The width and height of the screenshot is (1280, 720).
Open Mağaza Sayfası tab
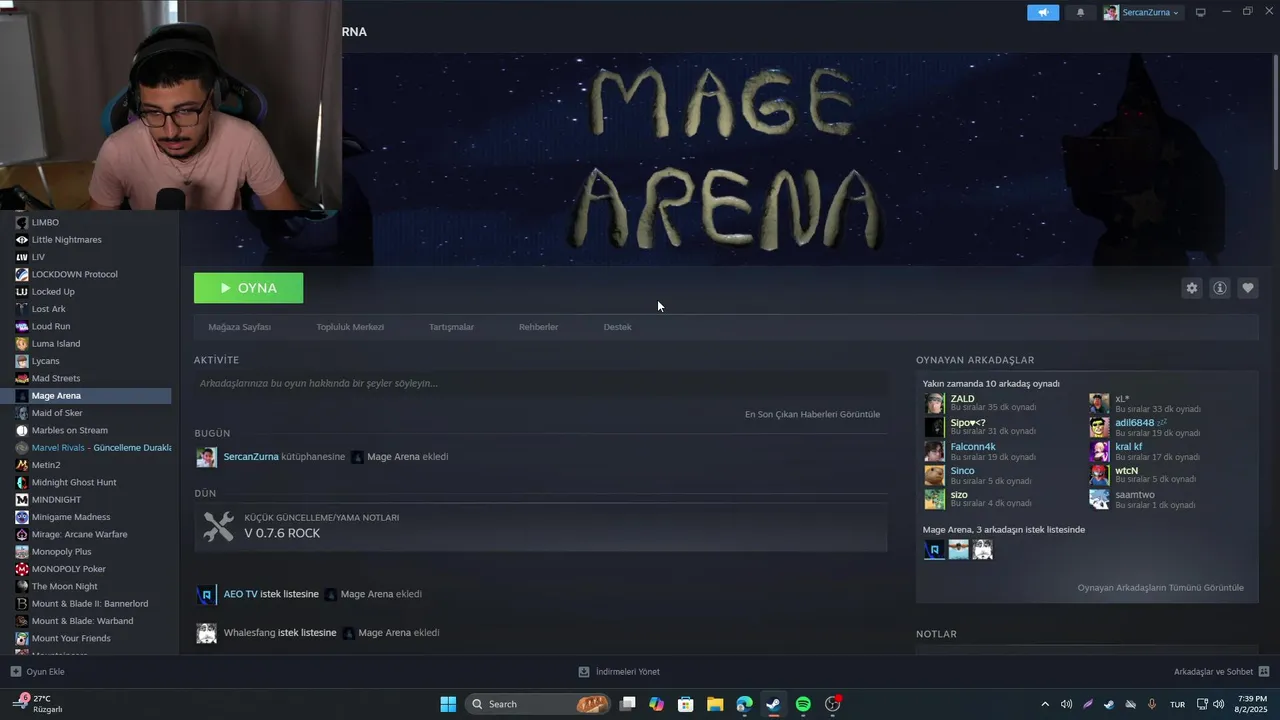point(239,327)
